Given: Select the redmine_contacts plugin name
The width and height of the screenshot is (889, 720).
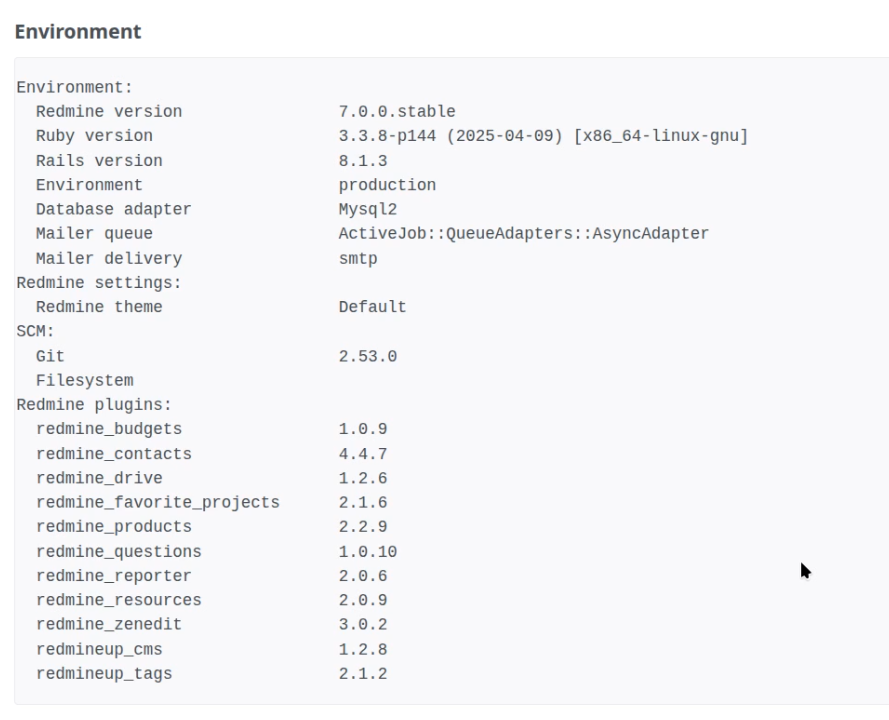Looking at the screenshot, I should (113, 455).
